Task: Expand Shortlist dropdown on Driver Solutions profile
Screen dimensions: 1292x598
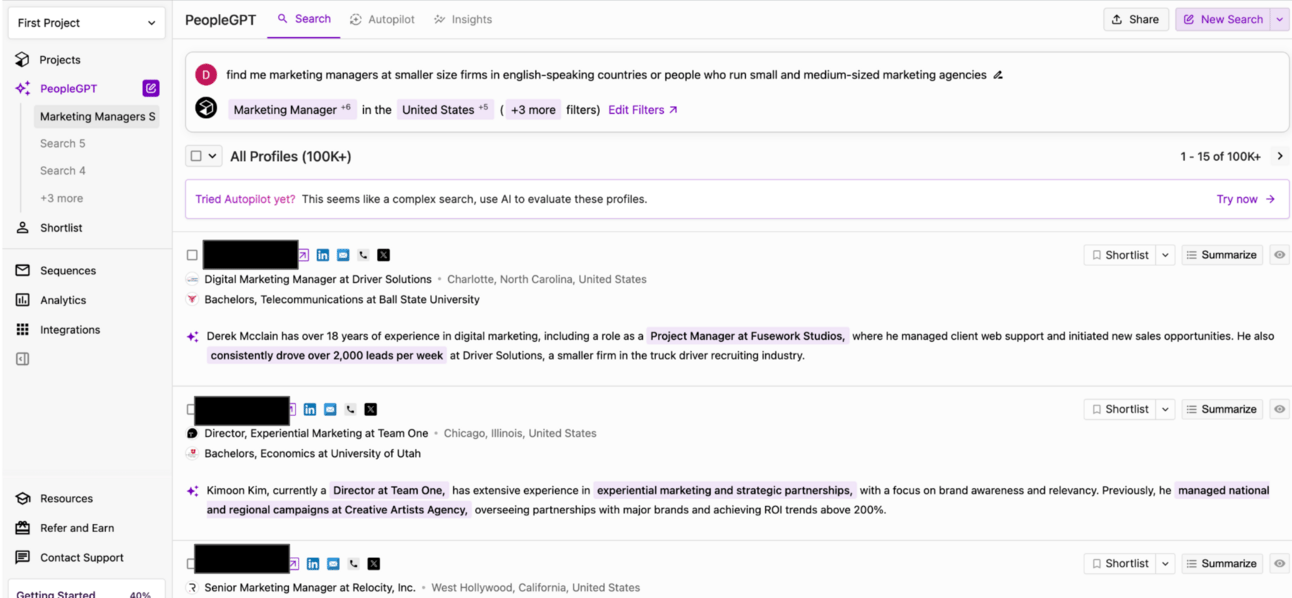Action: click(x=1165, y=255)
